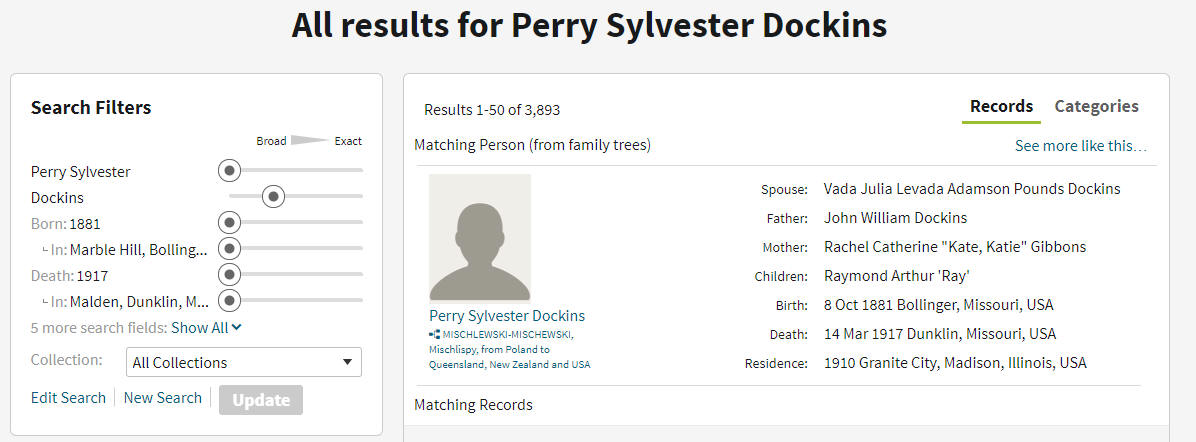
Task: Click the Marble Hill birthplace slider handle
Action: click(x=230, y=248)
